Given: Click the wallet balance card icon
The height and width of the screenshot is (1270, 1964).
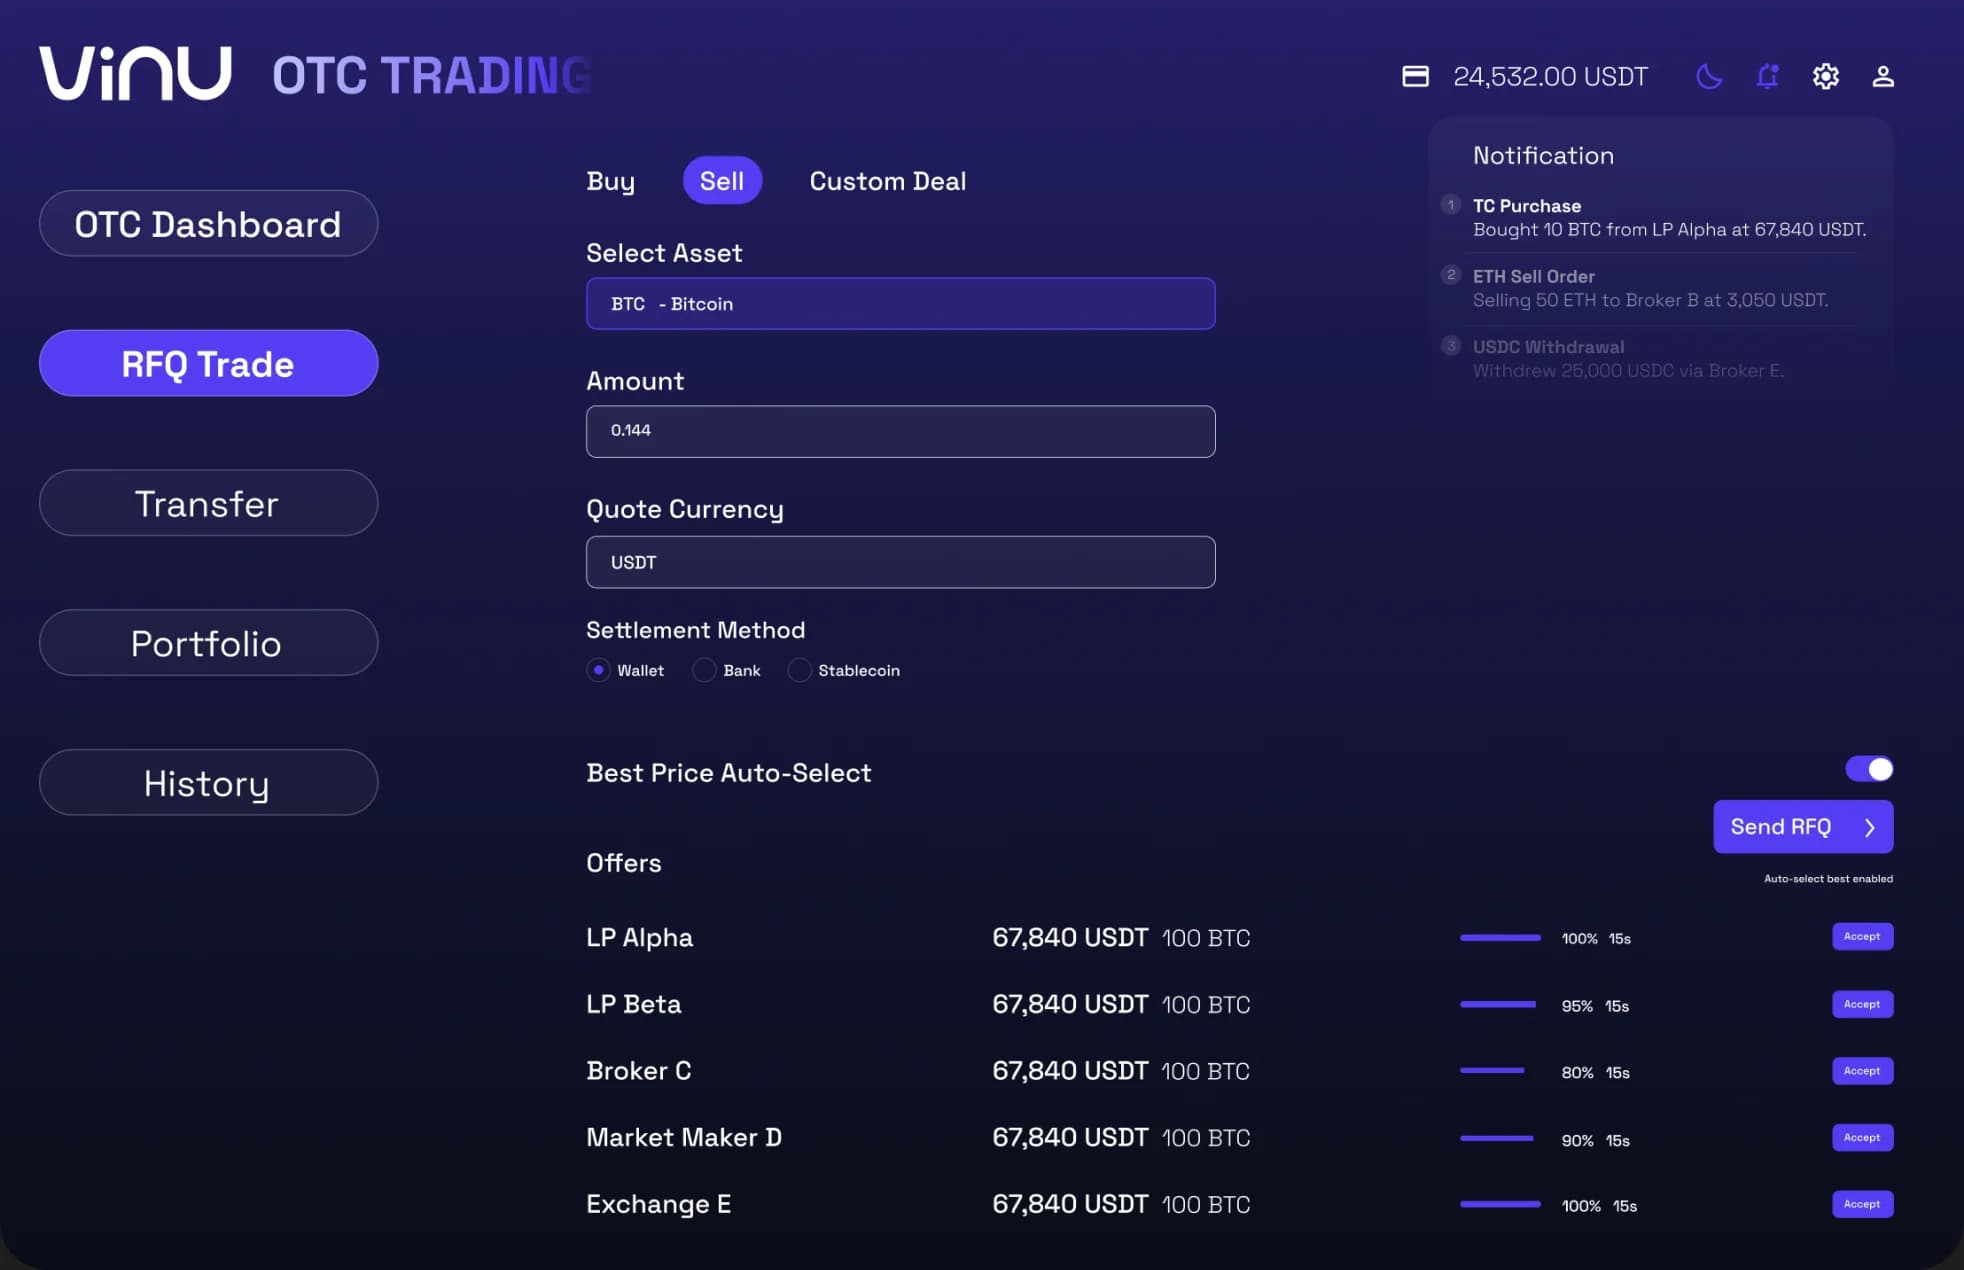Looking at the screenshot, I should point(1415,76).
